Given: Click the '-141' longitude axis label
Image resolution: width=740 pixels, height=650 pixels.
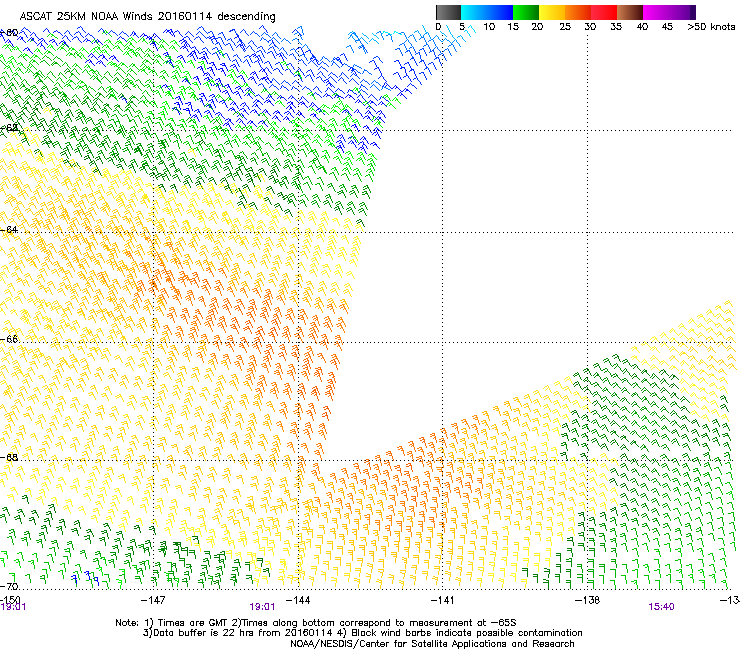Looking at the screenshot, I should coord(443,600).
